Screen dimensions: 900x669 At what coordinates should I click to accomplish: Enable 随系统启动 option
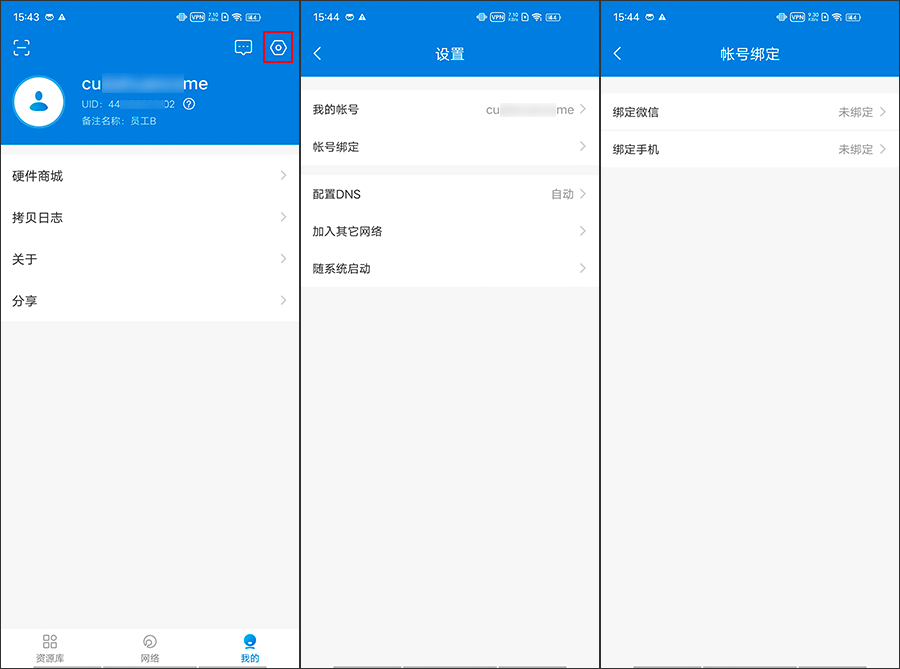coord(450,268)
